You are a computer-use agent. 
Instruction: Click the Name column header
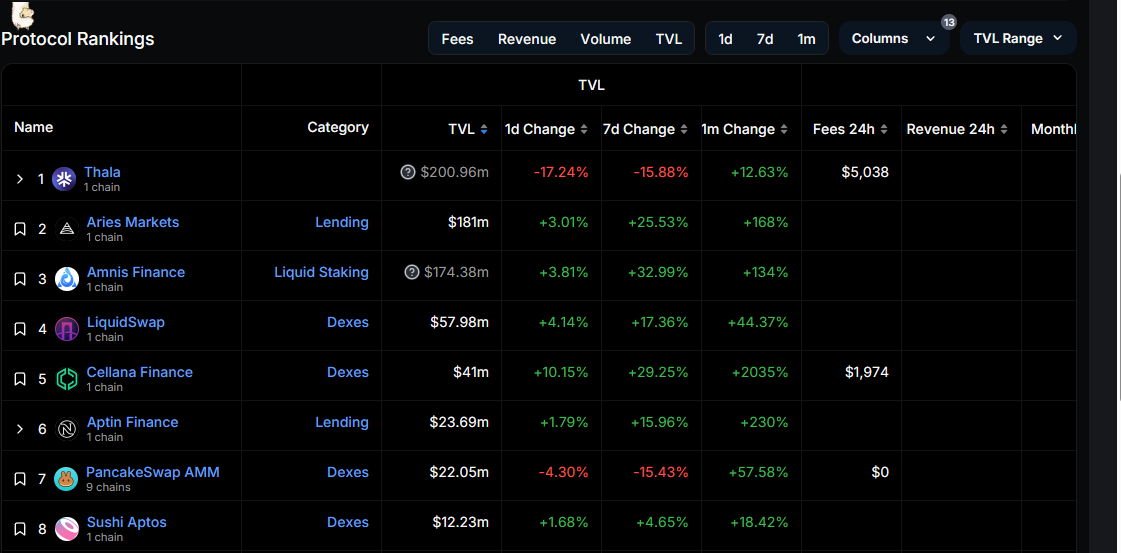(34, 127)
